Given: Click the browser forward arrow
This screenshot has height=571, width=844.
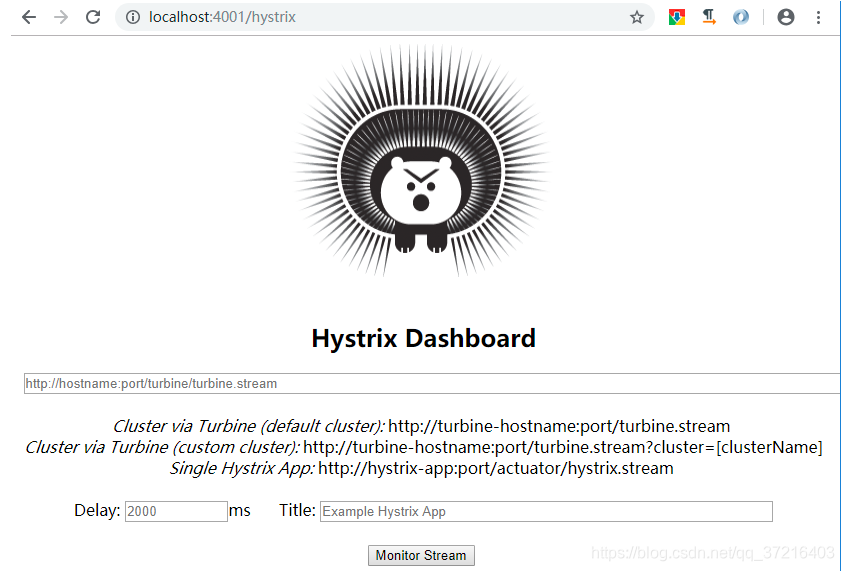Looking at the screenshot, I should 61,17.
